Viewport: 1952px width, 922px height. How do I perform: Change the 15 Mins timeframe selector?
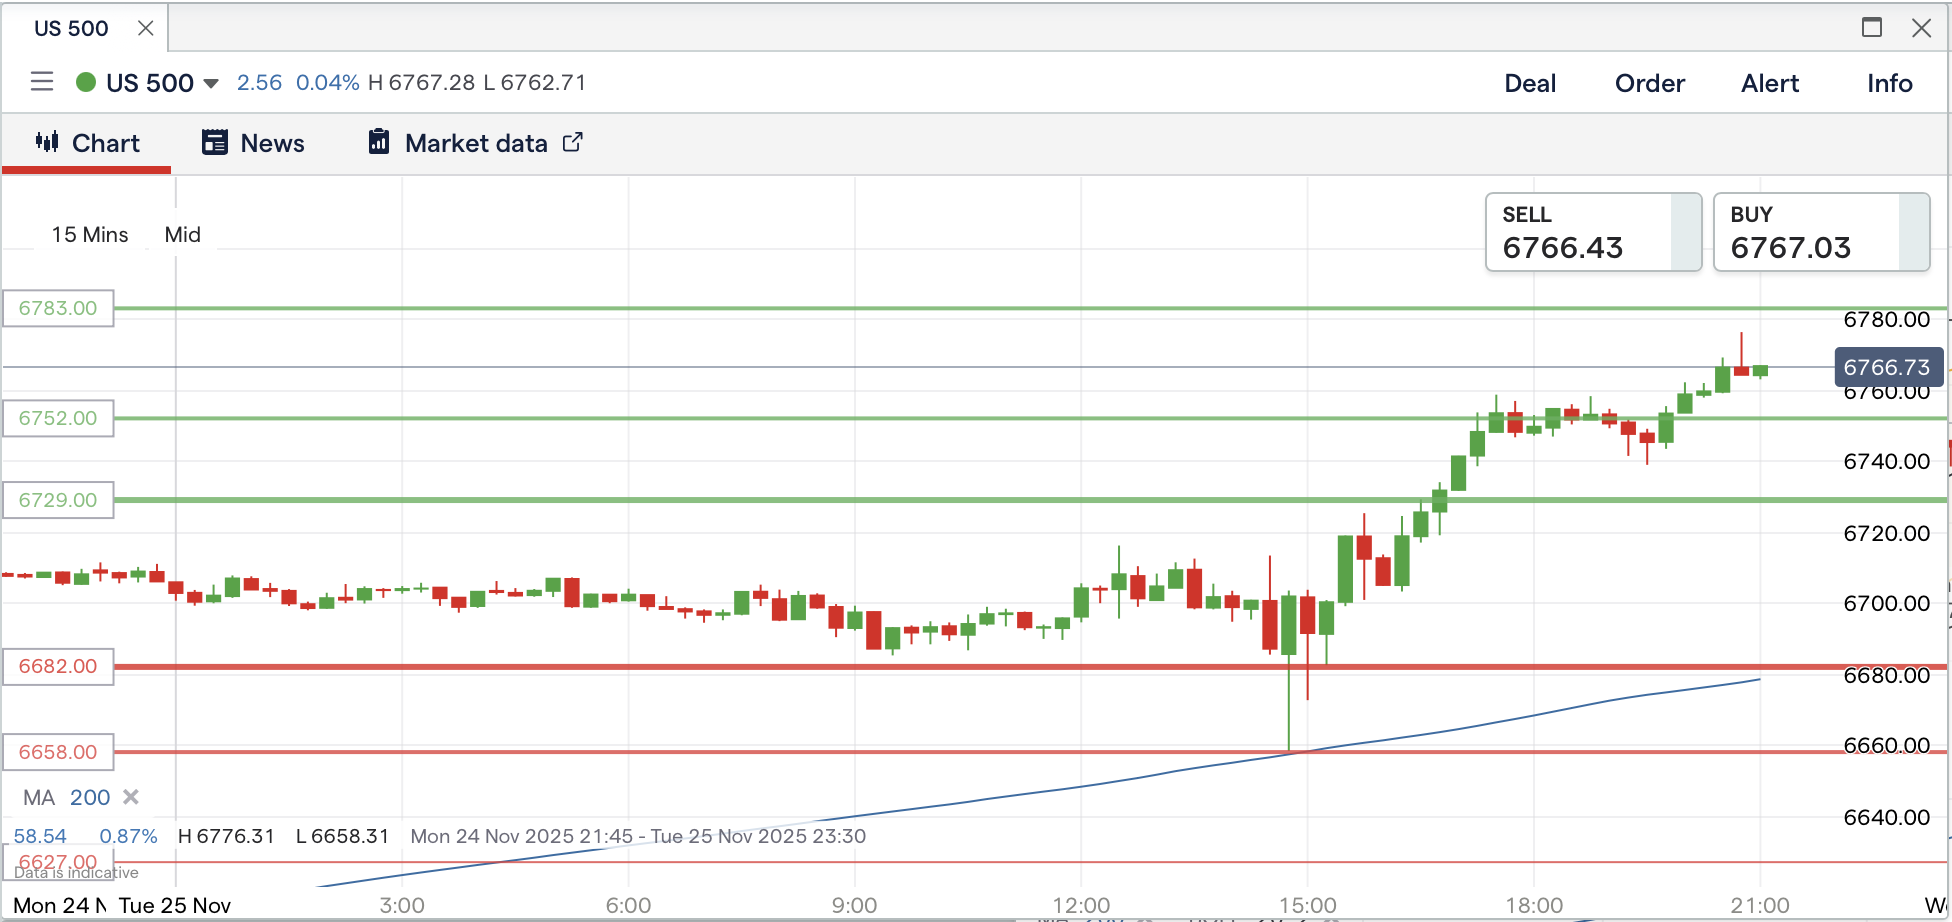pyautogui.click(x=90, y=234)
